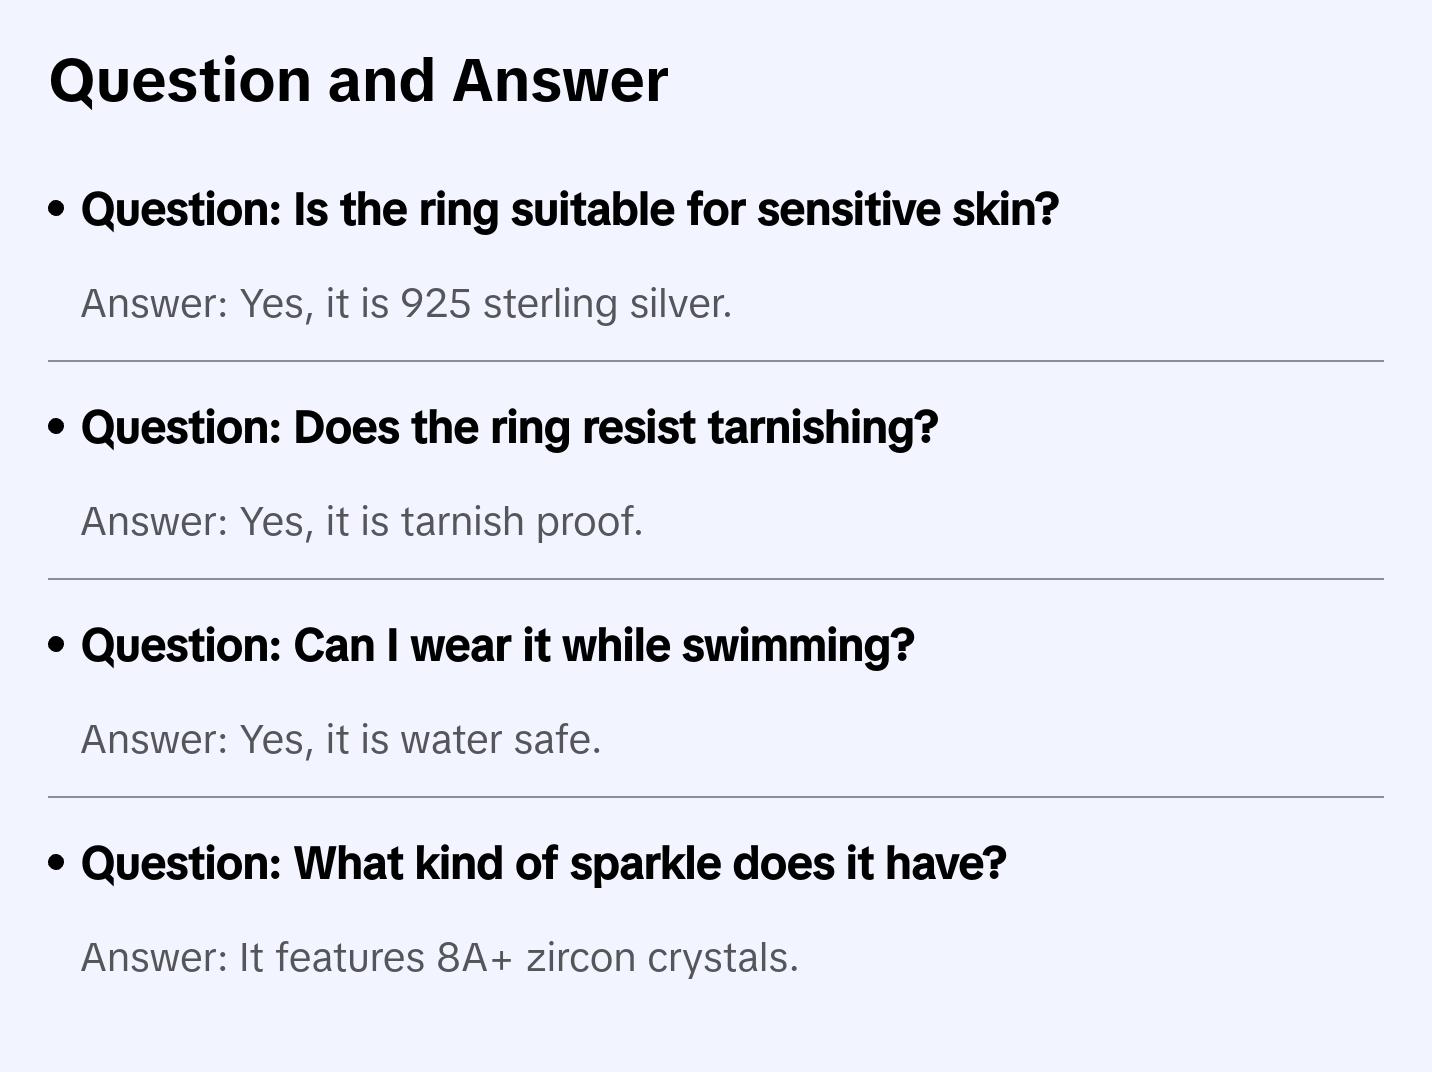Expand the ring tarnishing question
This screenshot has height=1072, width=1432.
click(509, 428)
